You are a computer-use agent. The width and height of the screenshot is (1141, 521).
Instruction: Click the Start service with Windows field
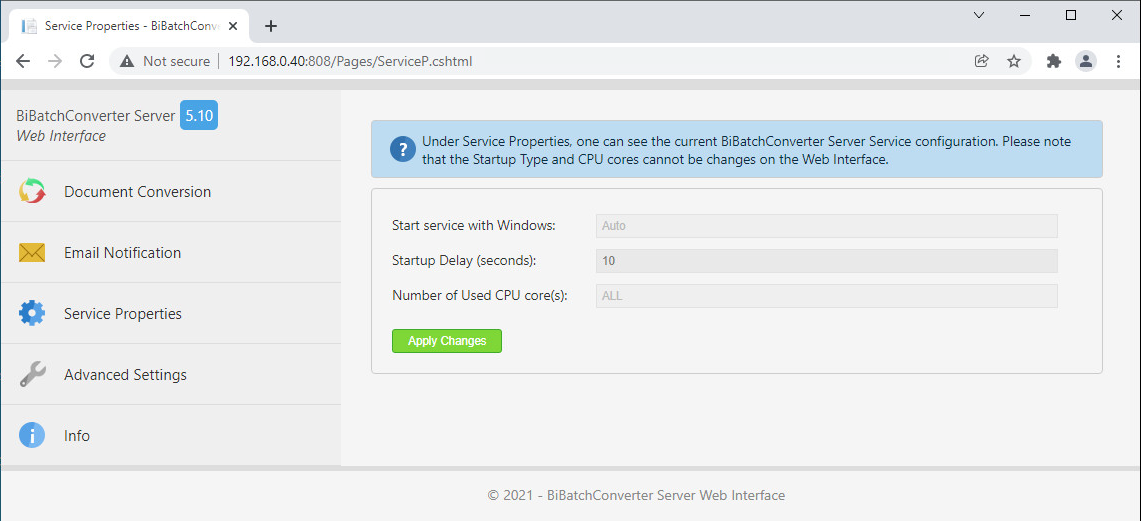tap(826, 226)
